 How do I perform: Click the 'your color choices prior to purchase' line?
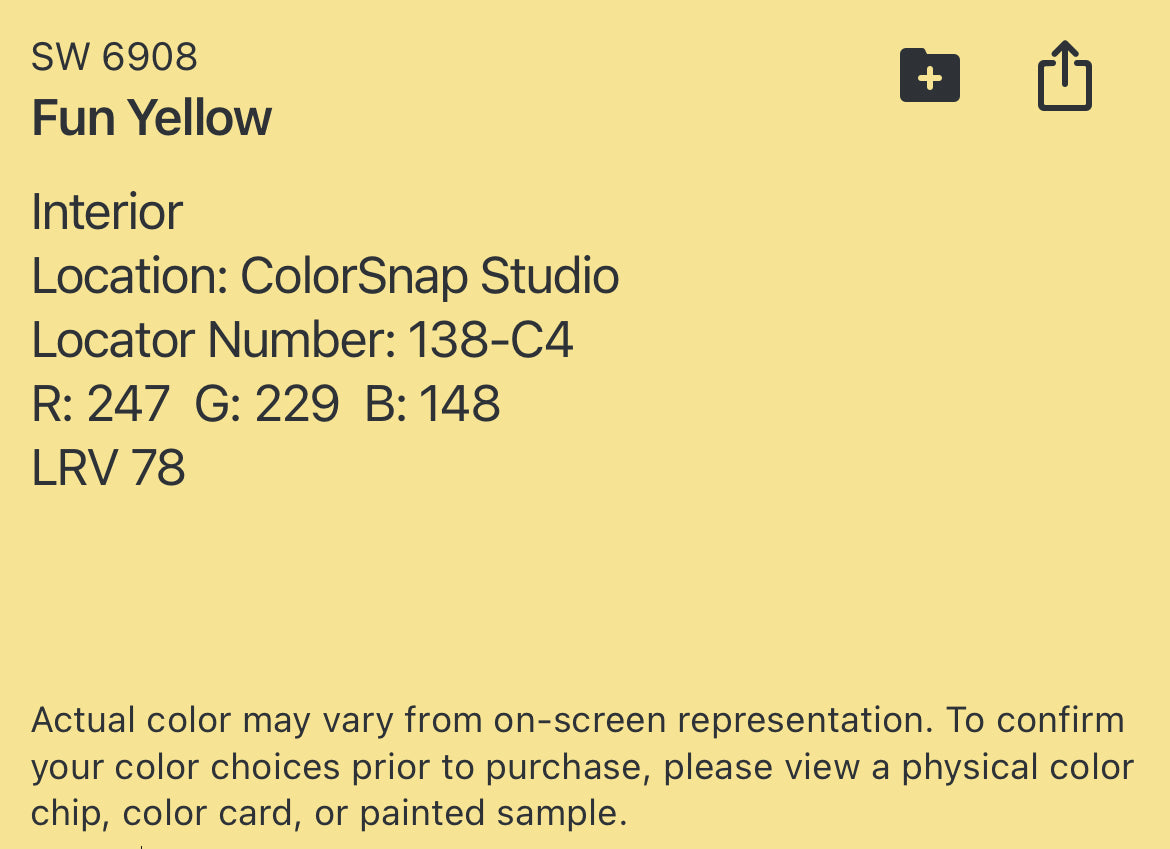(x=583, y=767)
